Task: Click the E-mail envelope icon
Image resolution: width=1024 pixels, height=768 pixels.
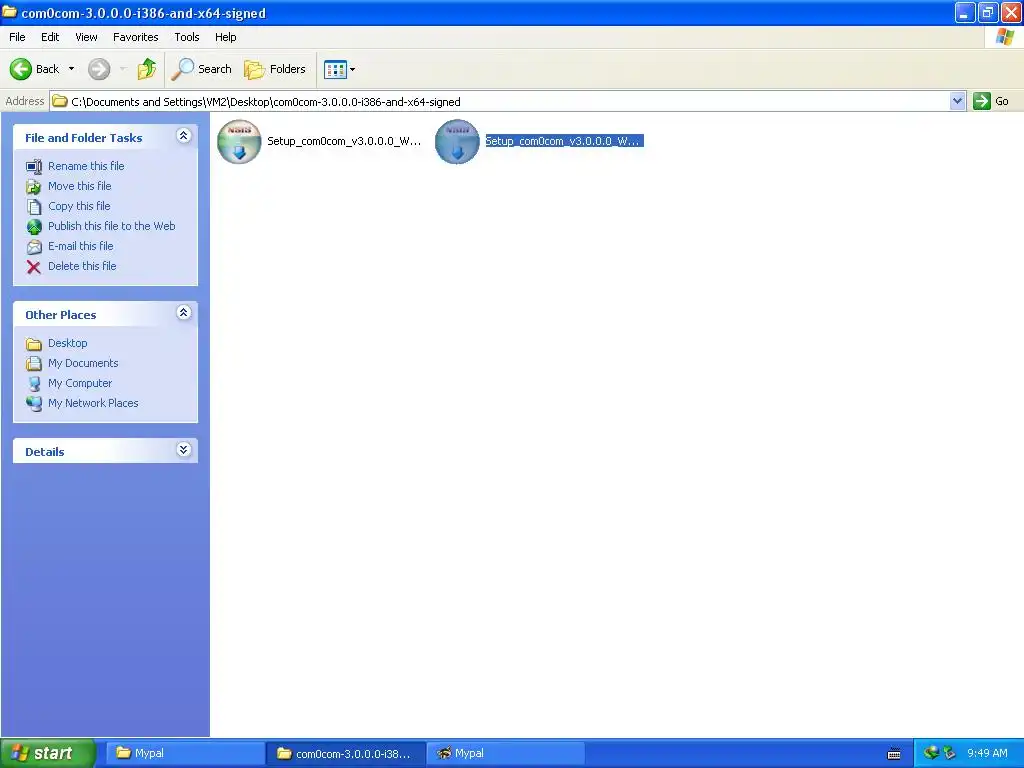Action: click(x=34, y=247)
